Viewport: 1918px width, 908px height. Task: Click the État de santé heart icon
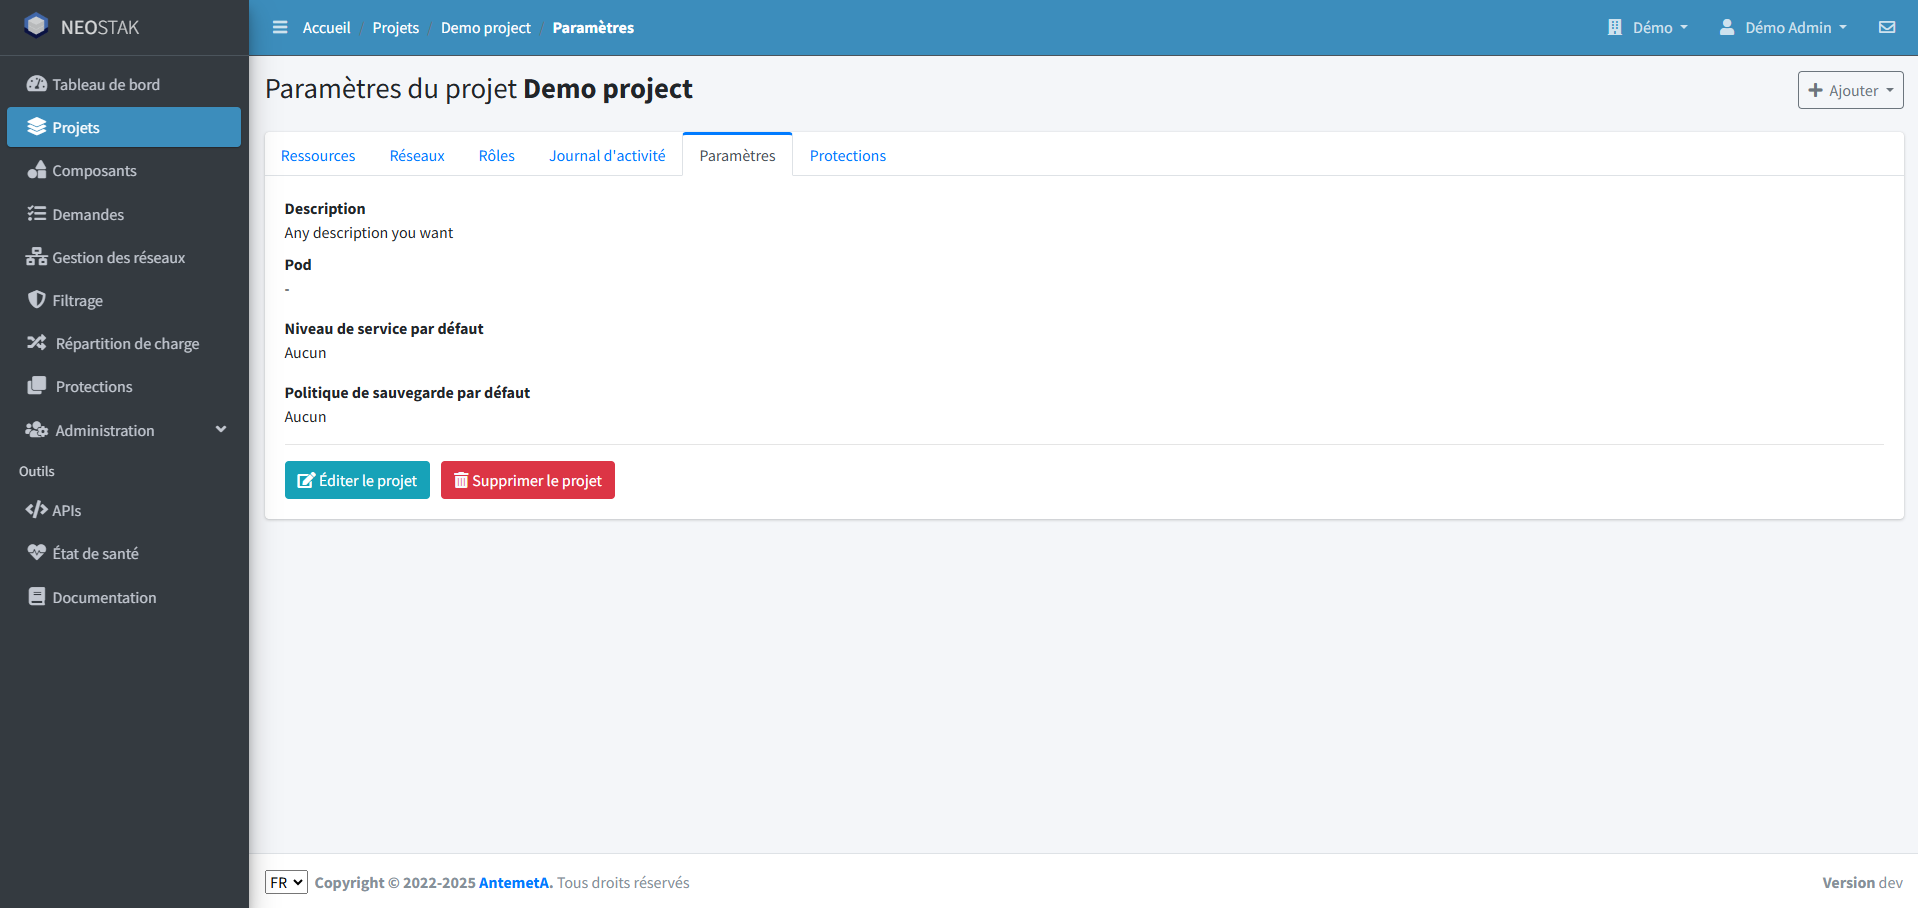37,552
